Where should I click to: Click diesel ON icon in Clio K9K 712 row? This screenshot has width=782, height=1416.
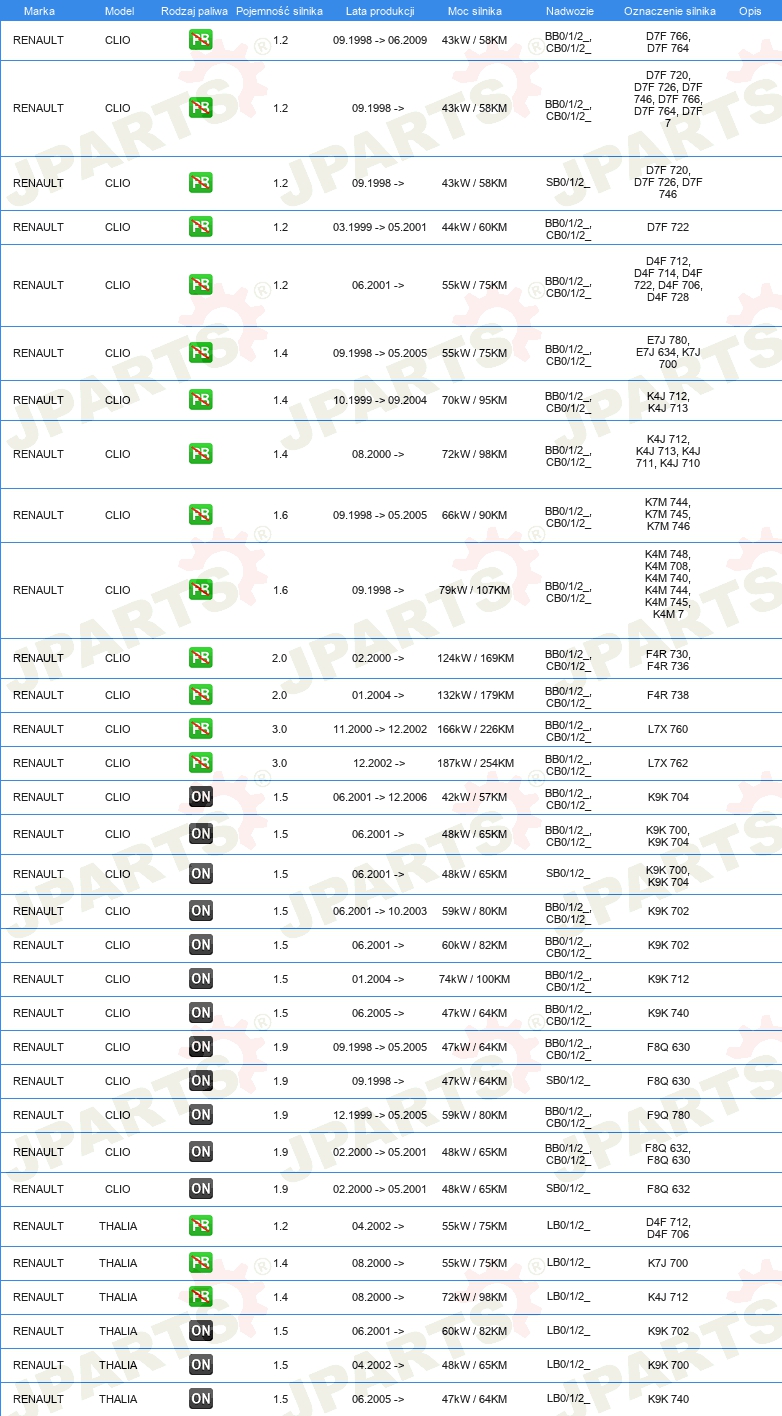click(x=200, y=979)
